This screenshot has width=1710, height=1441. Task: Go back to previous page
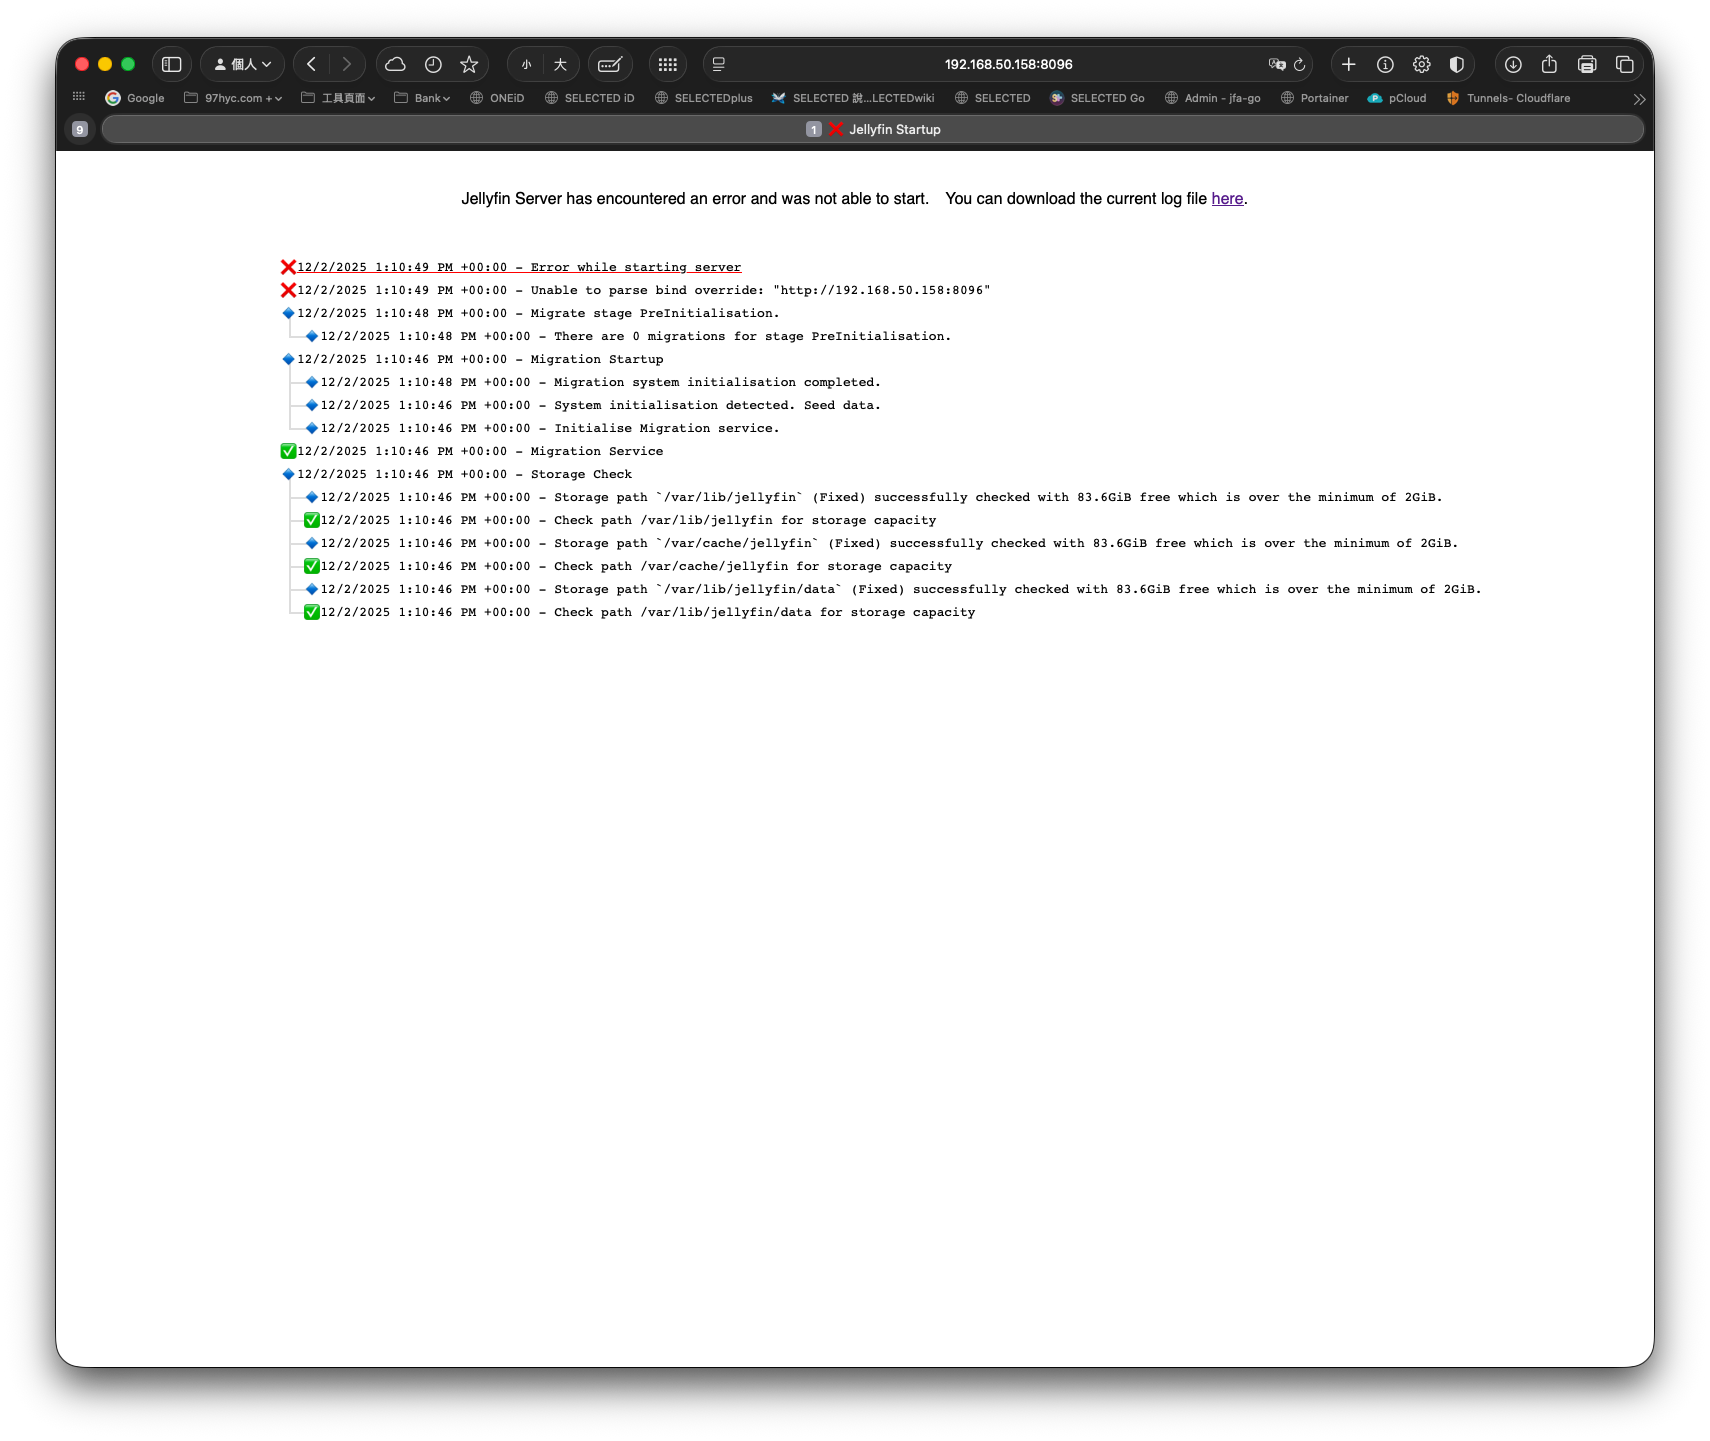(x=312, y=64)
